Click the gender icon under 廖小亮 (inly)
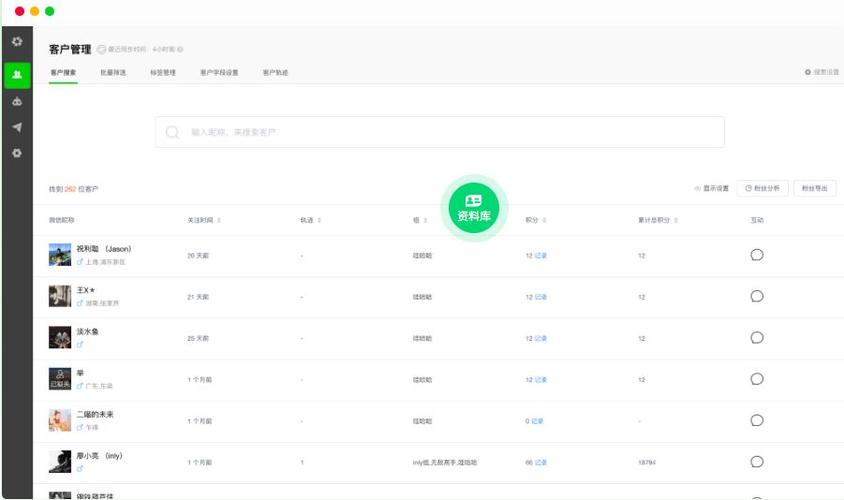 [x=80, y=469]
